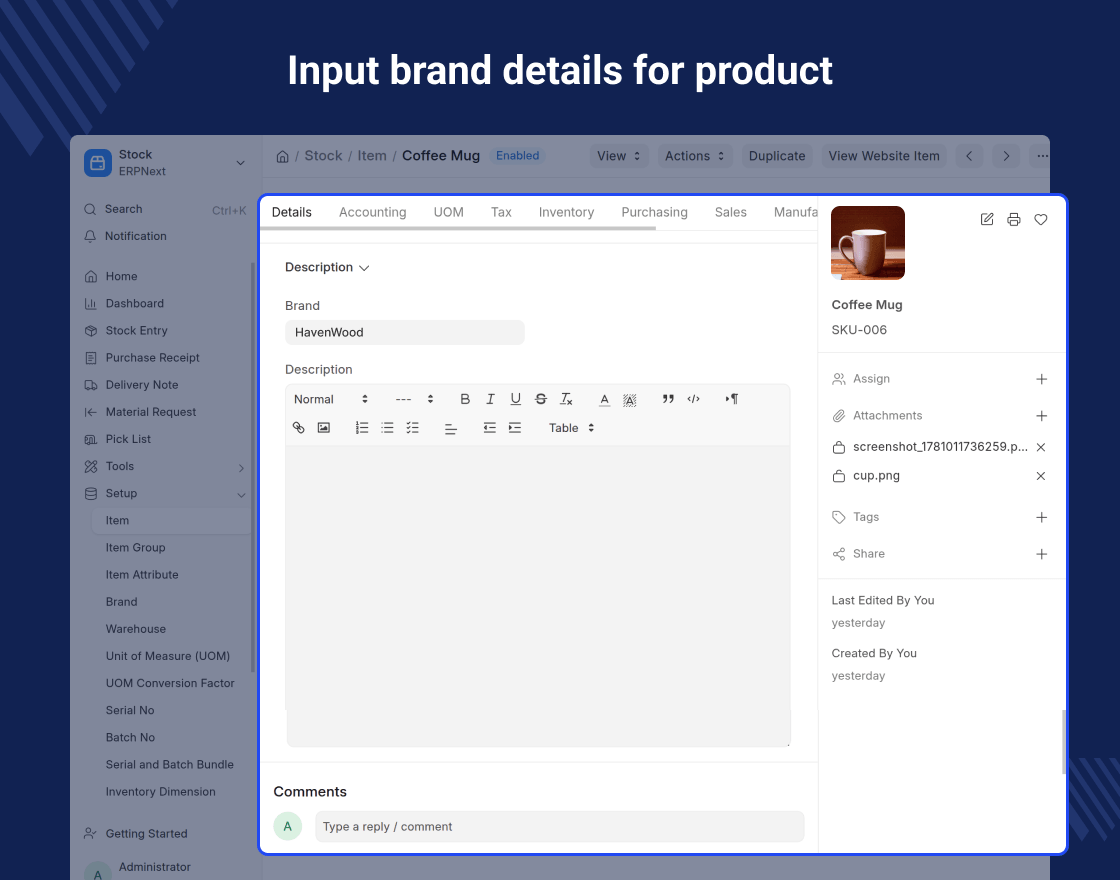Viewport: 1120px width, 880px height.
Task: Apply underline formatting in description editor
Action: tap(516, 399)
